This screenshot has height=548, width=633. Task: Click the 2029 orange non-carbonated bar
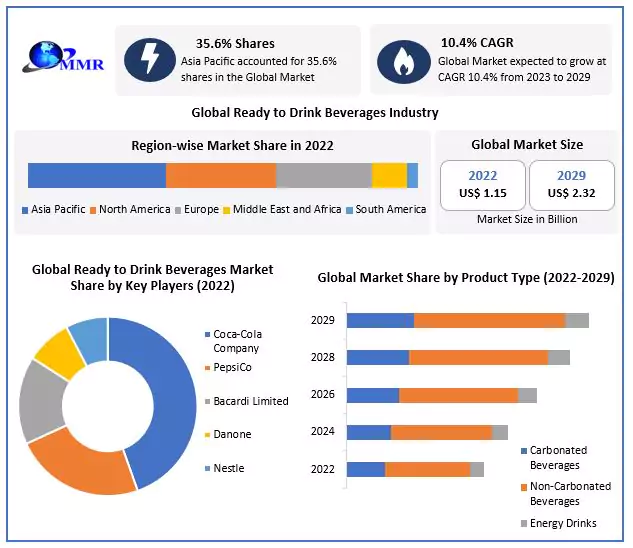489,320
